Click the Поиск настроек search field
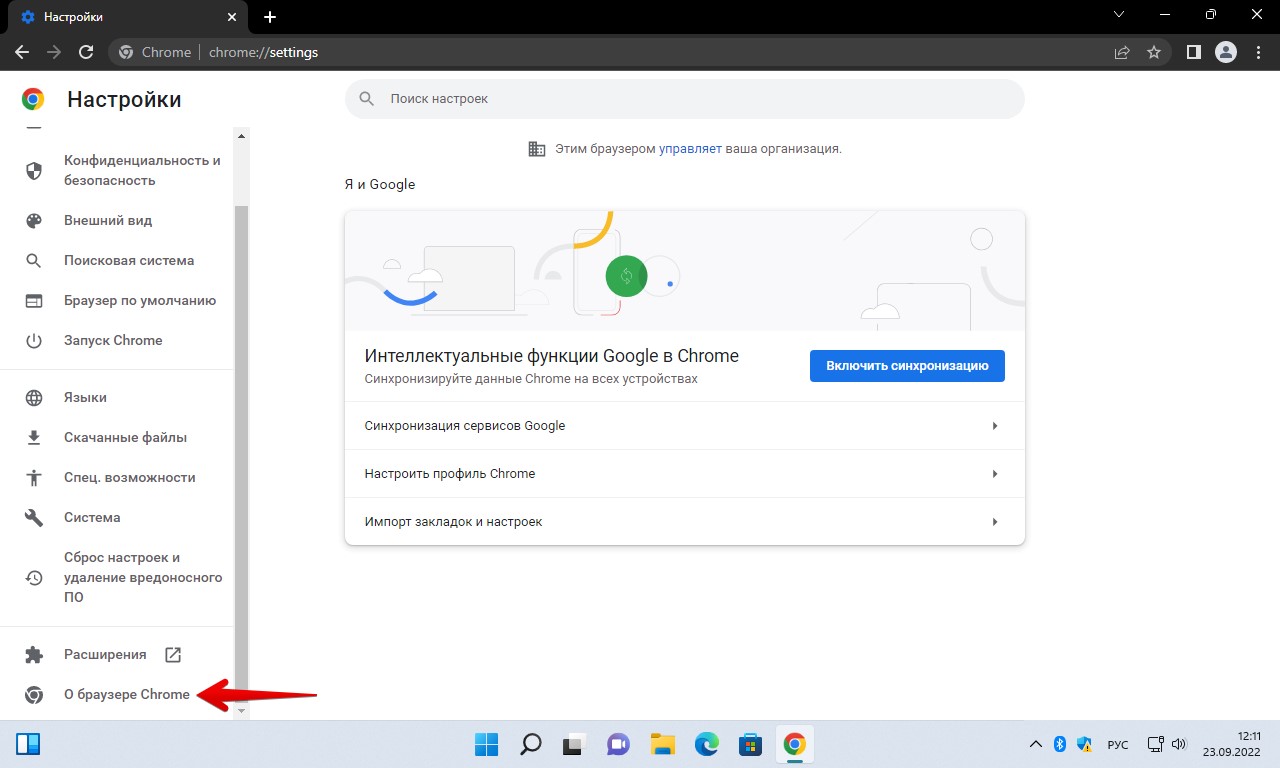1280x768 pixels. click(x=685, y=99)
